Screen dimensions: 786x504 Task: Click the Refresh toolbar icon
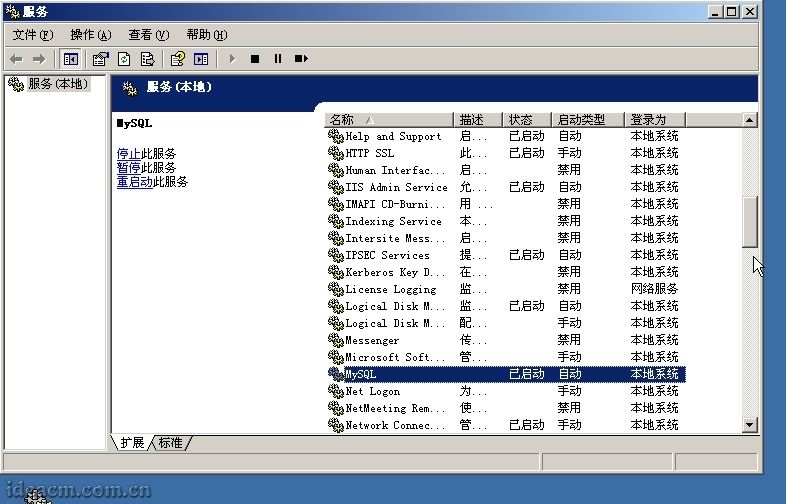point(125,59)
